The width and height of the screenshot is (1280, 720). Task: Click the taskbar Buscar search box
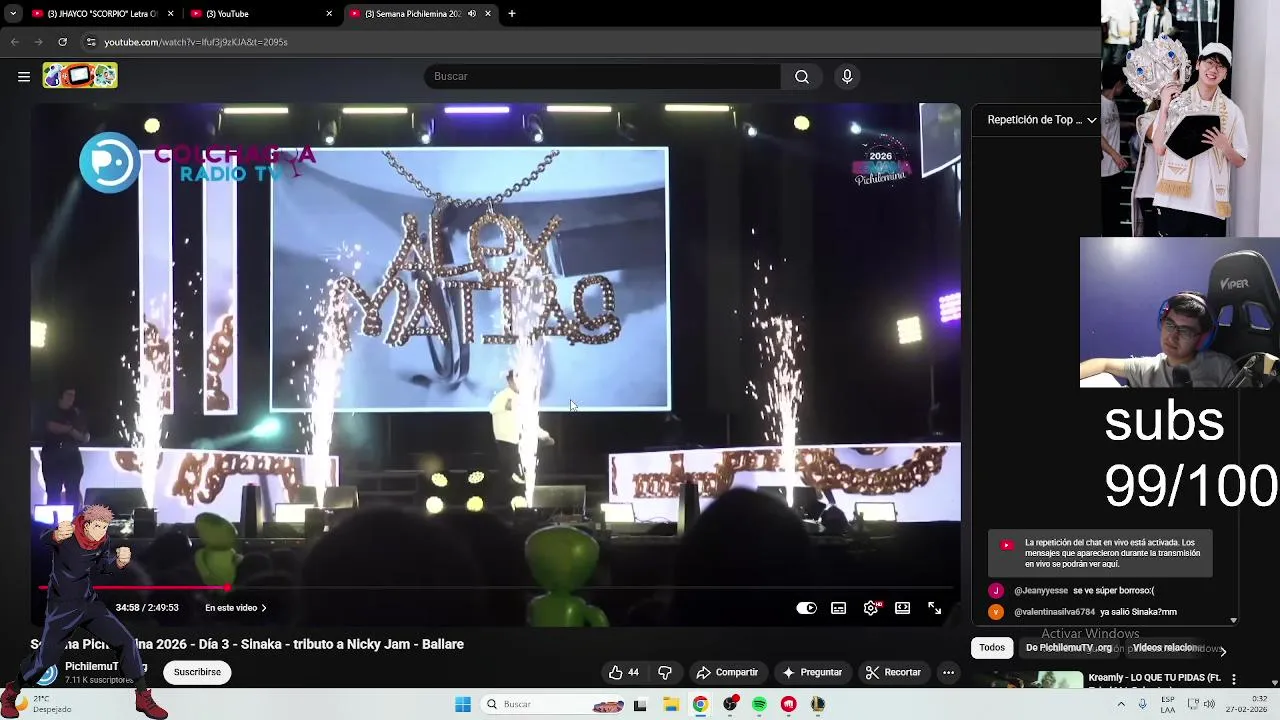553,704
